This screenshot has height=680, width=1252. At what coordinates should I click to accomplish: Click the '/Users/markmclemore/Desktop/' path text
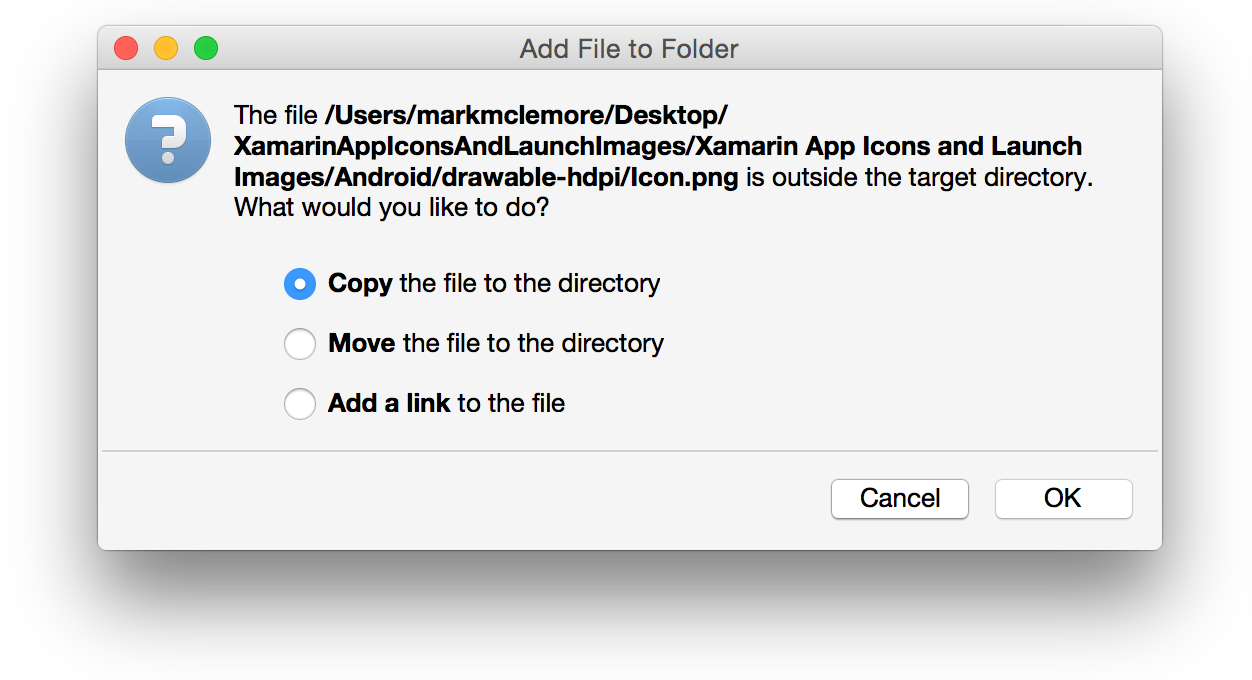tap(526, 115)
